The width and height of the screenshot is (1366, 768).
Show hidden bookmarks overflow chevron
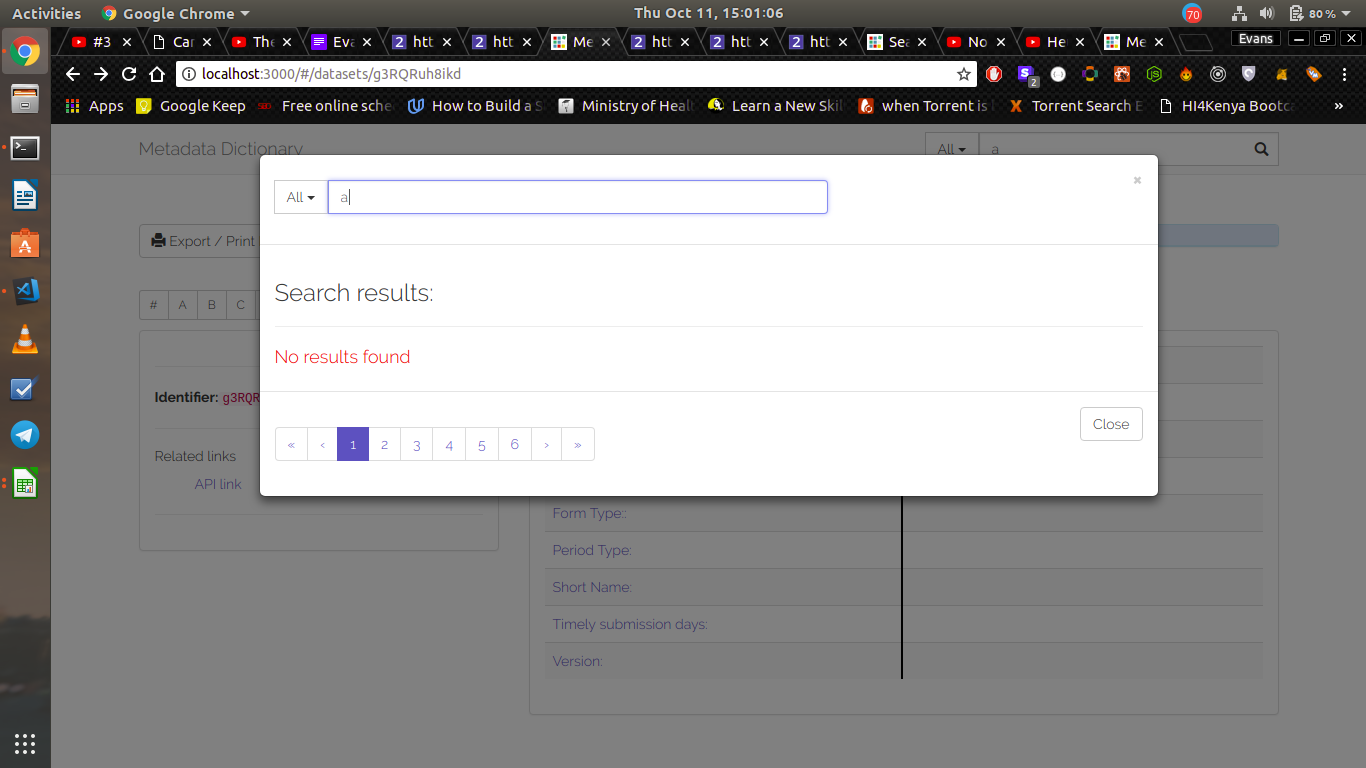click(1339, 105)
